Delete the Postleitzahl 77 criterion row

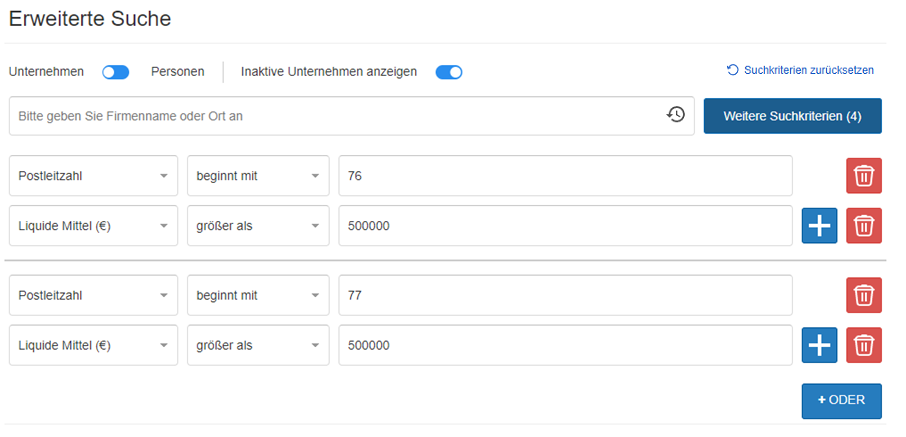point(864,296)
